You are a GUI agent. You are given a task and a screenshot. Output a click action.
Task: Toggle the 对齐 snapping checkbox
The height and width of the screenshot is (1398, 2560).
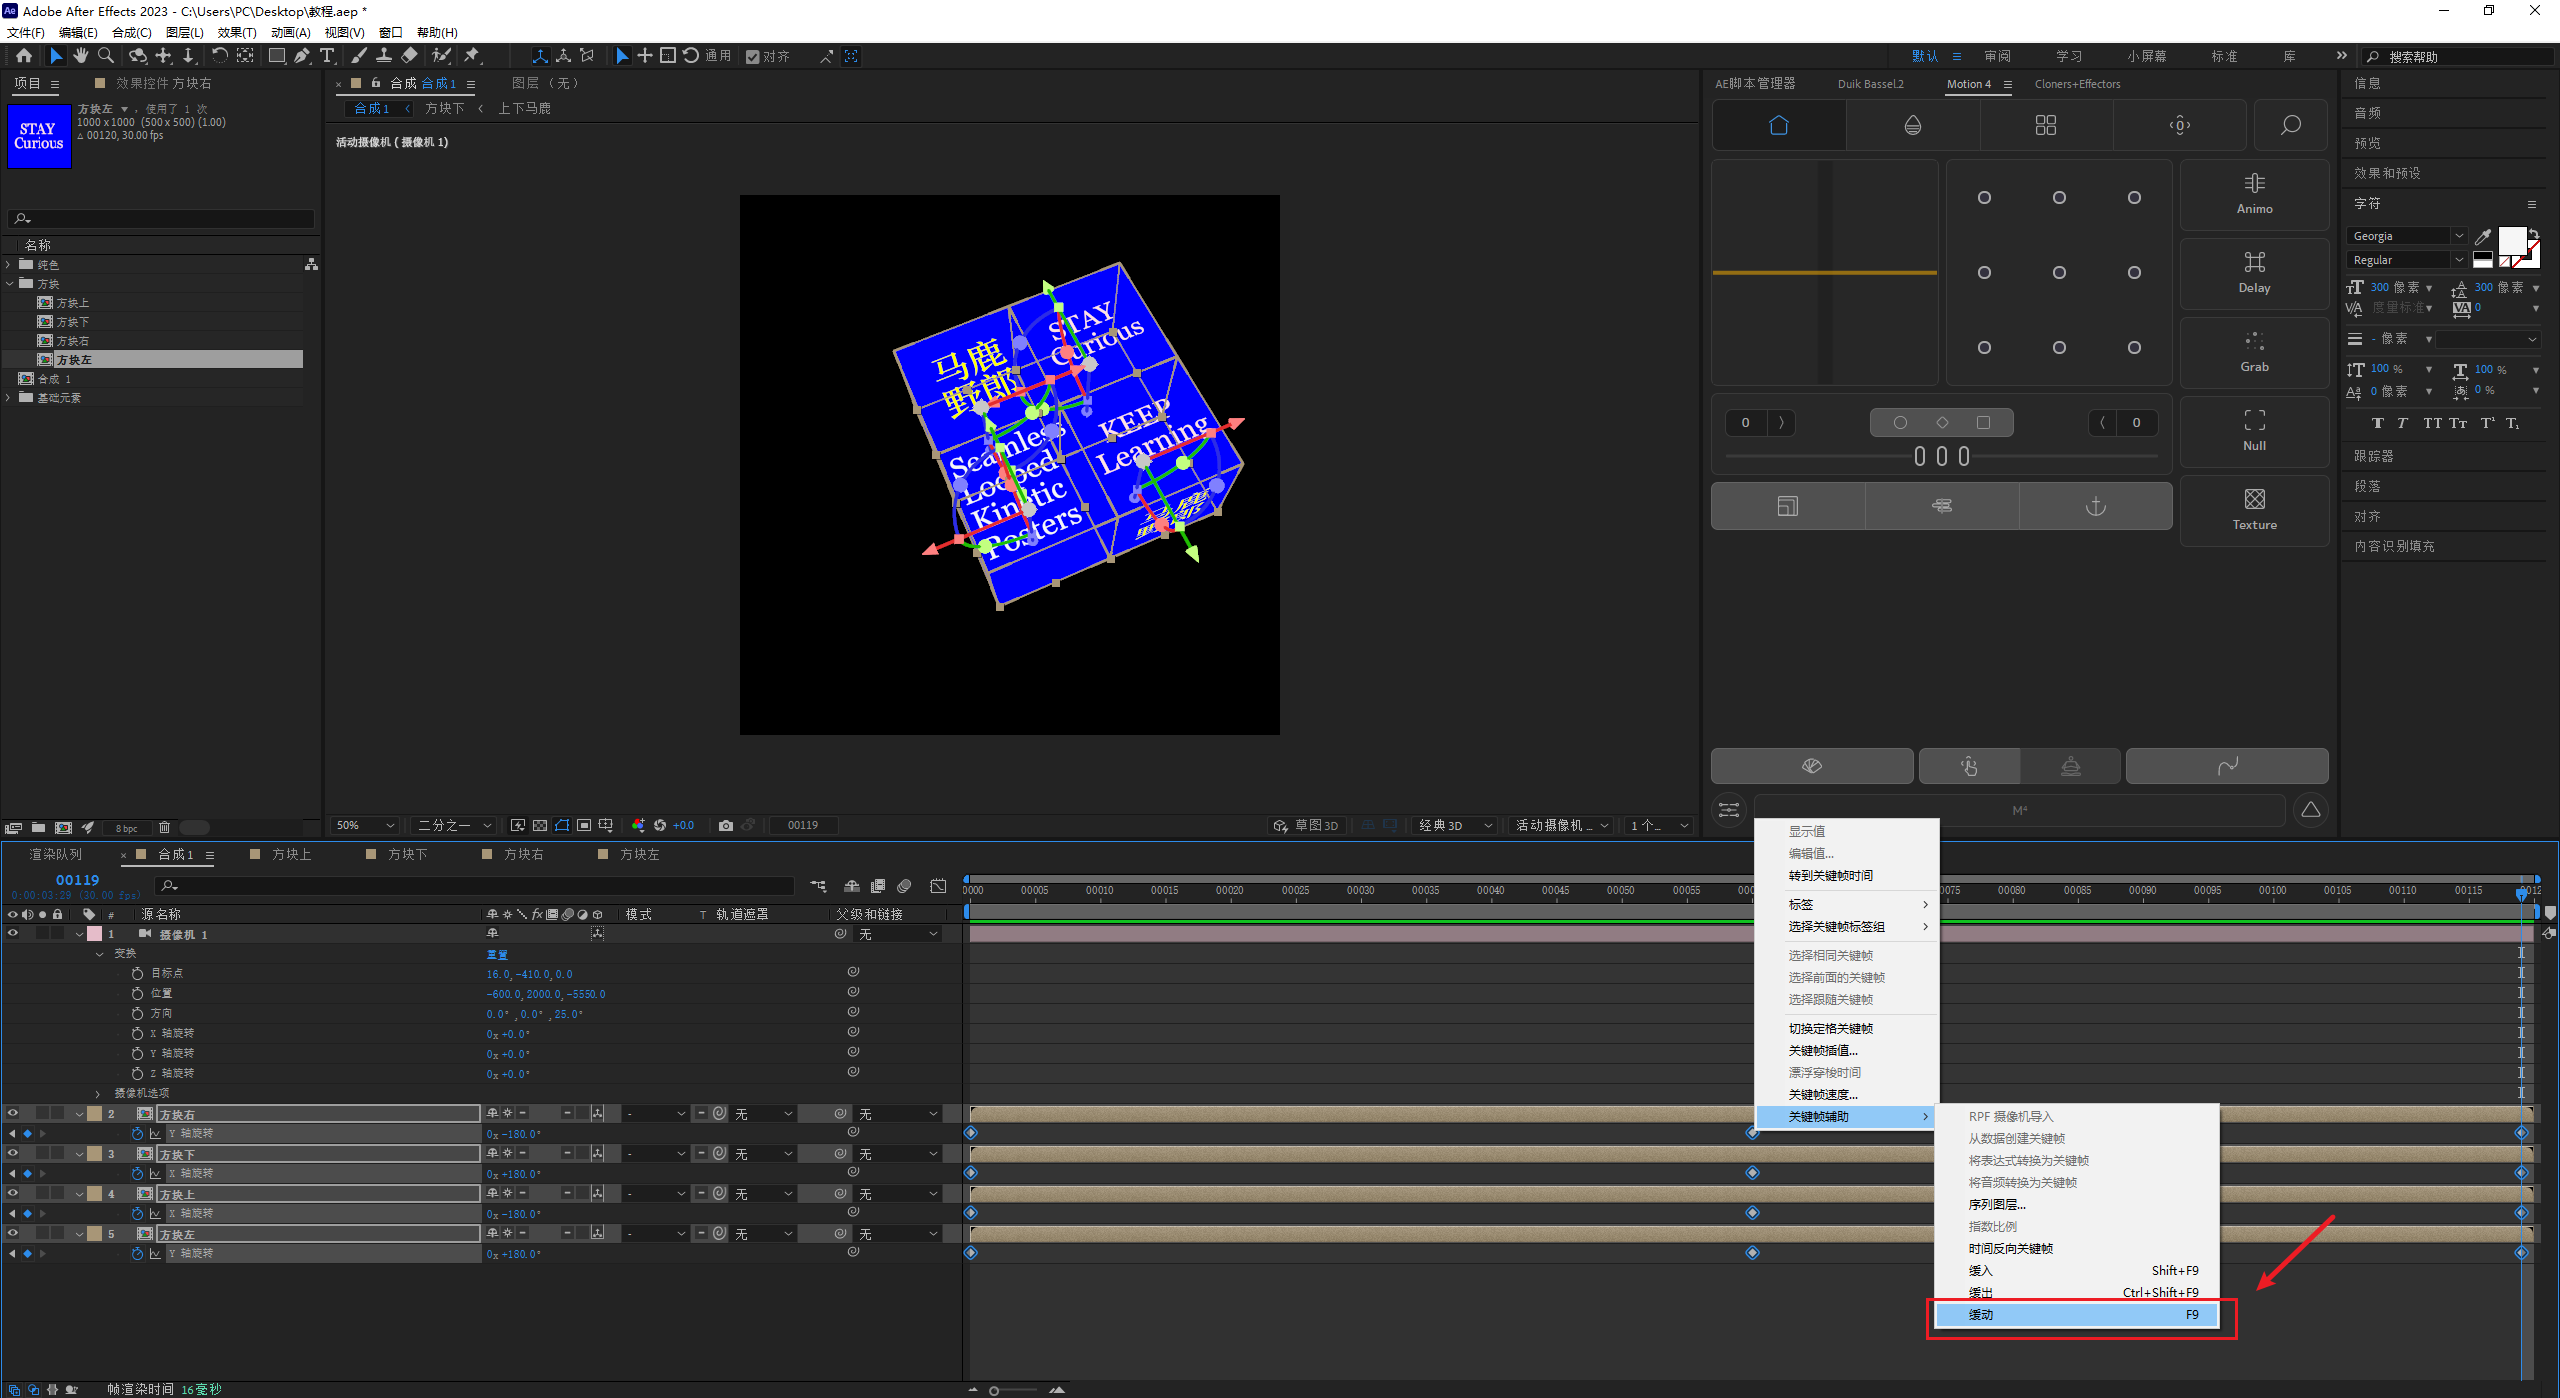(753, 57)
